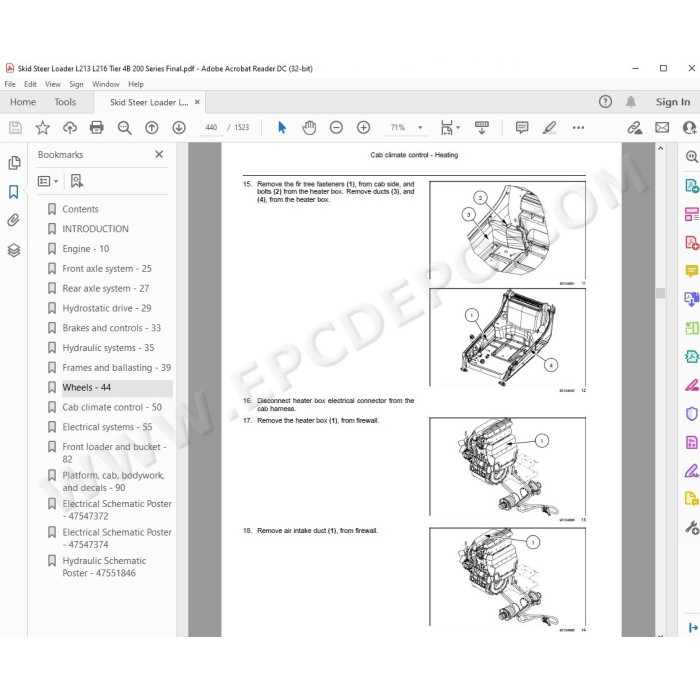This screenshot has width=700, height=700.
Task: Click the Sign In button
Action: tap(673, 102)
